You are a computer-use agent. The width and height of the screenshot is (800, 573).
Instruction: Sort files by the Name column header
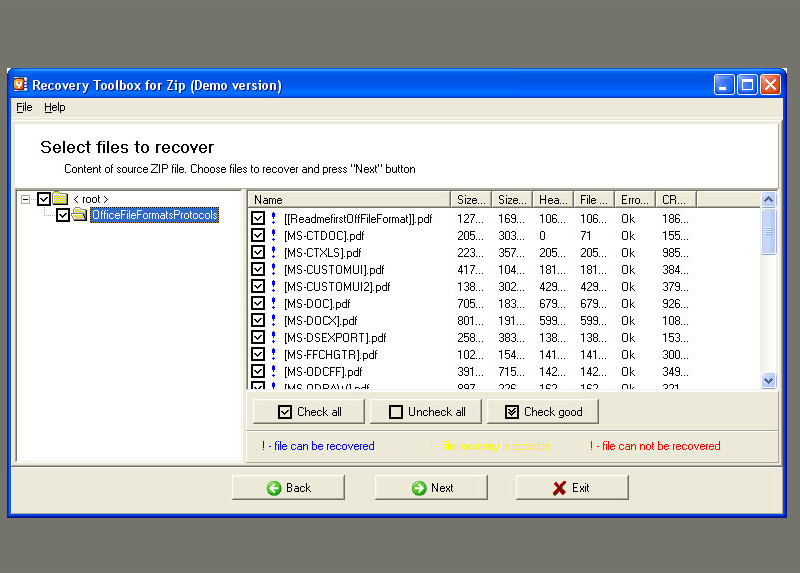tap(349, 200)
